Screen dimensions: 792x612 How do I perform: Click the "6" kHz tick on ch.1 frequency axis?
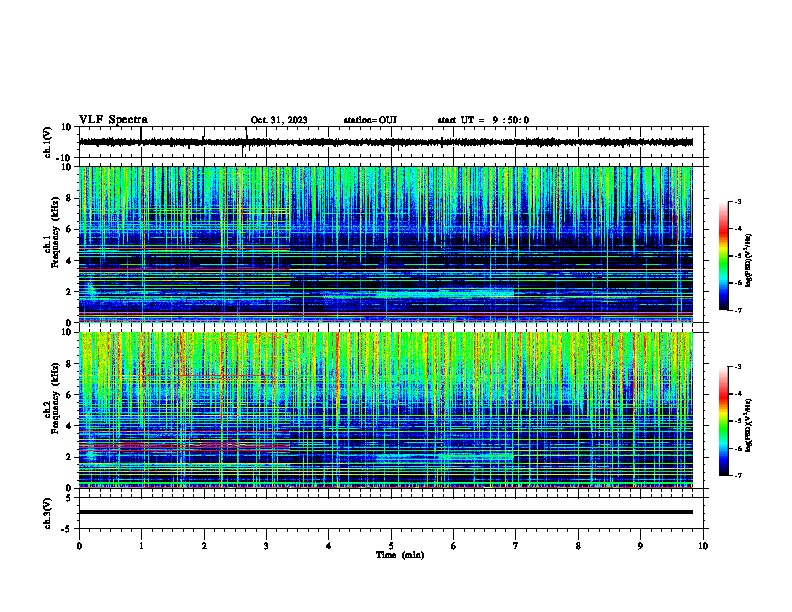tap(69, 229)
